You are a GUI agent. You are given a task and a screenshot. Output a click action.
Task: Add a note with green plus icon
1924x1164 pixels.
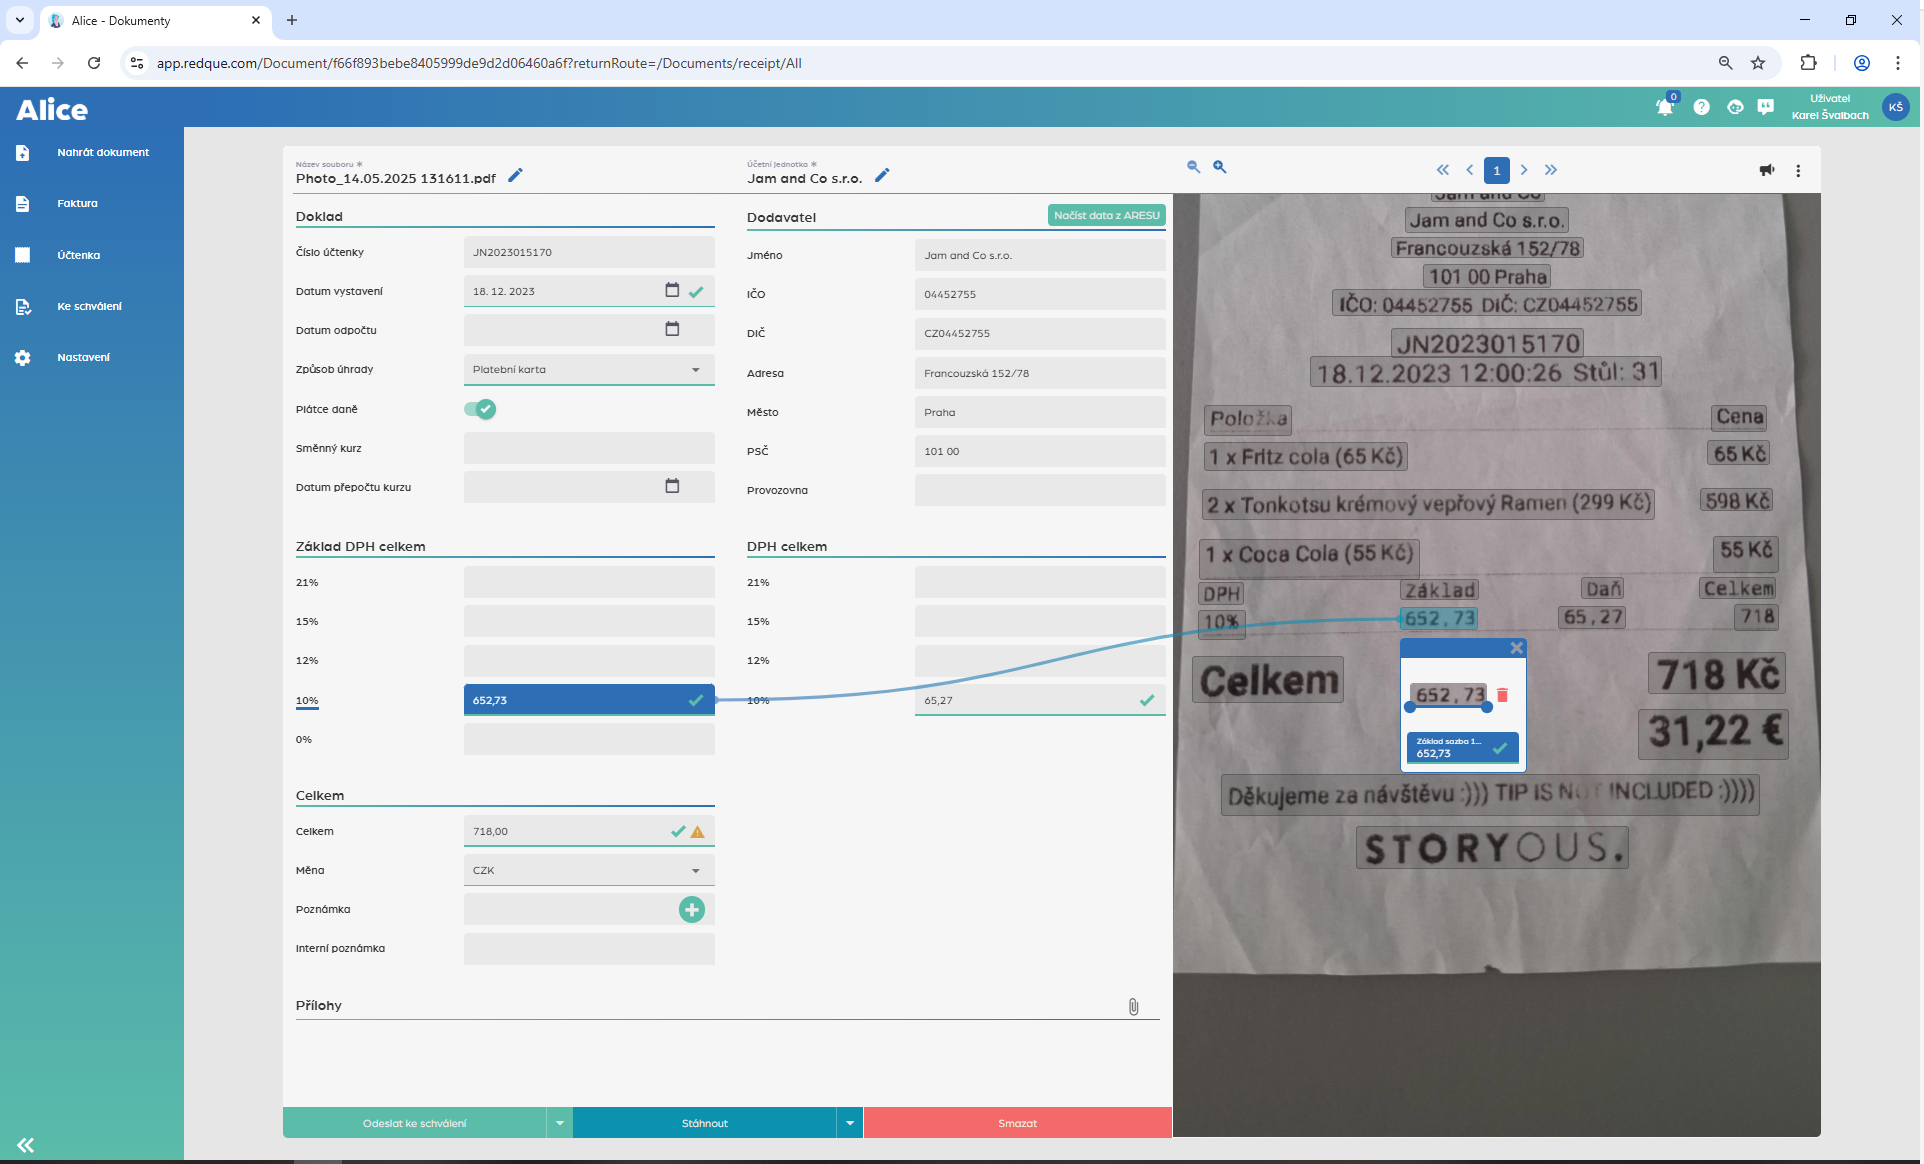coord(692,909)
